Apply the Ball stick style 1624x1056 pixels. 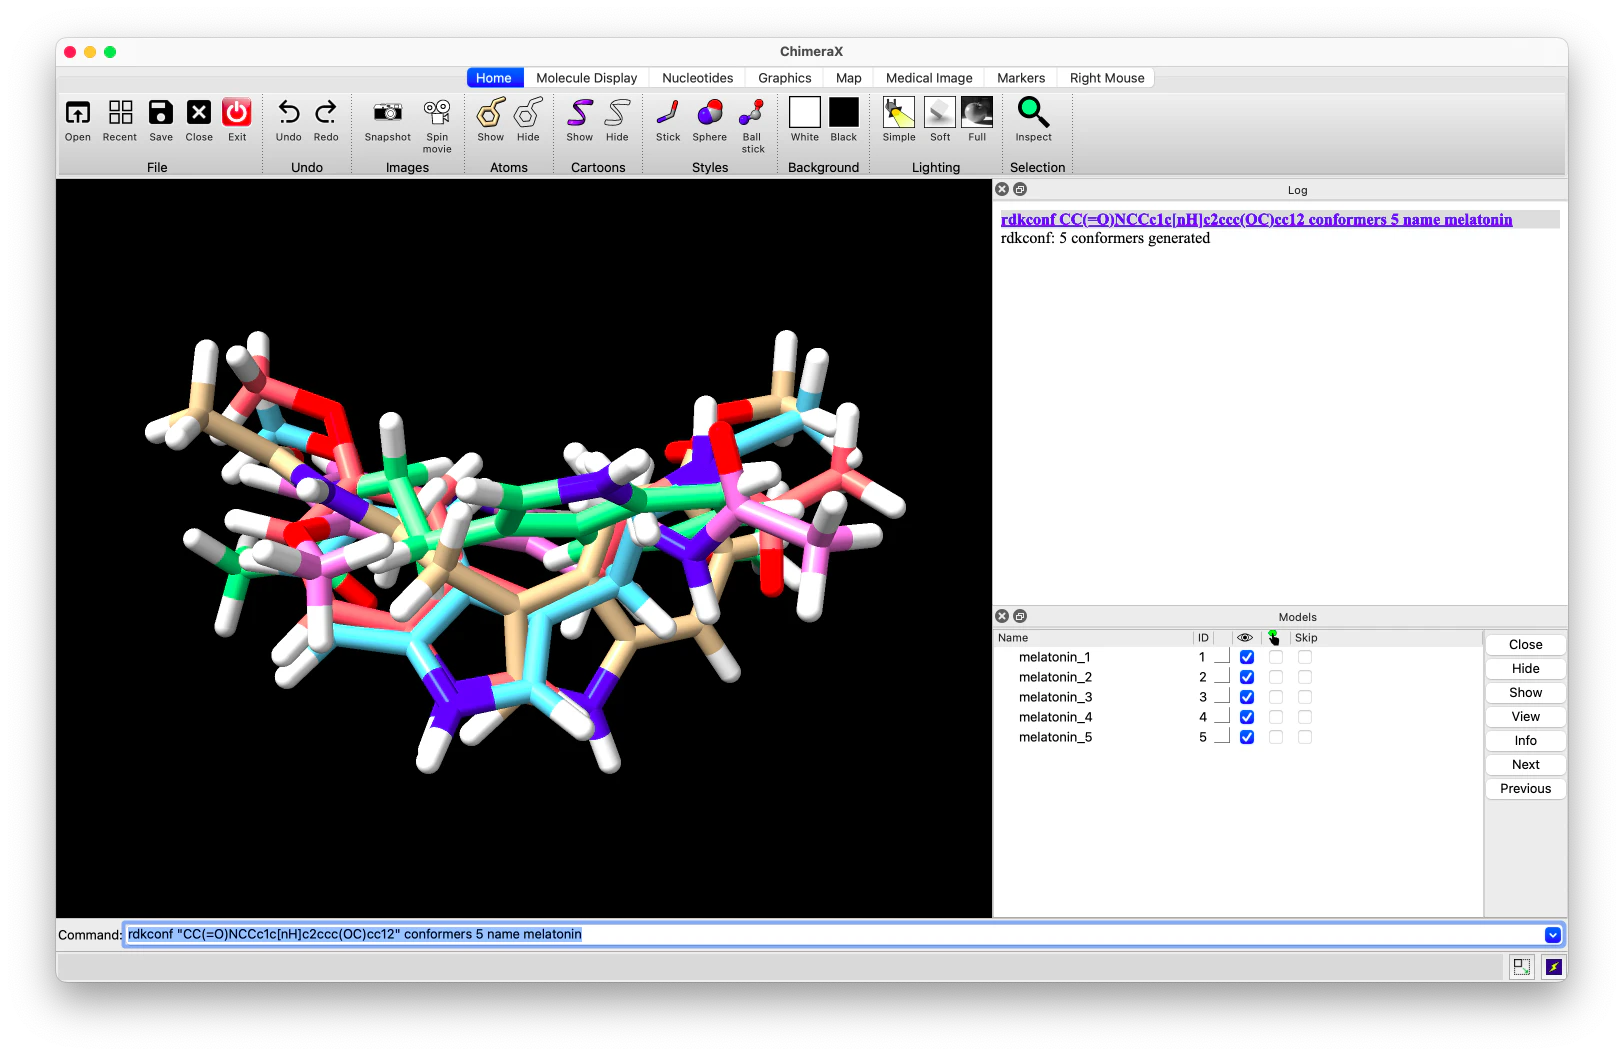(x=752, y=113)
